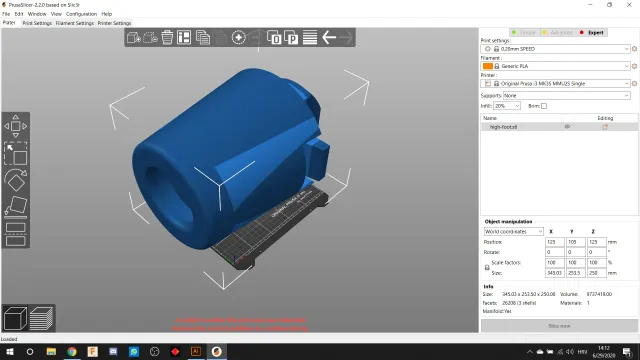Click the Position Z input field
The height and width of the screenshot is (360, 640).
pyautogui.click(x=596, y=242)
